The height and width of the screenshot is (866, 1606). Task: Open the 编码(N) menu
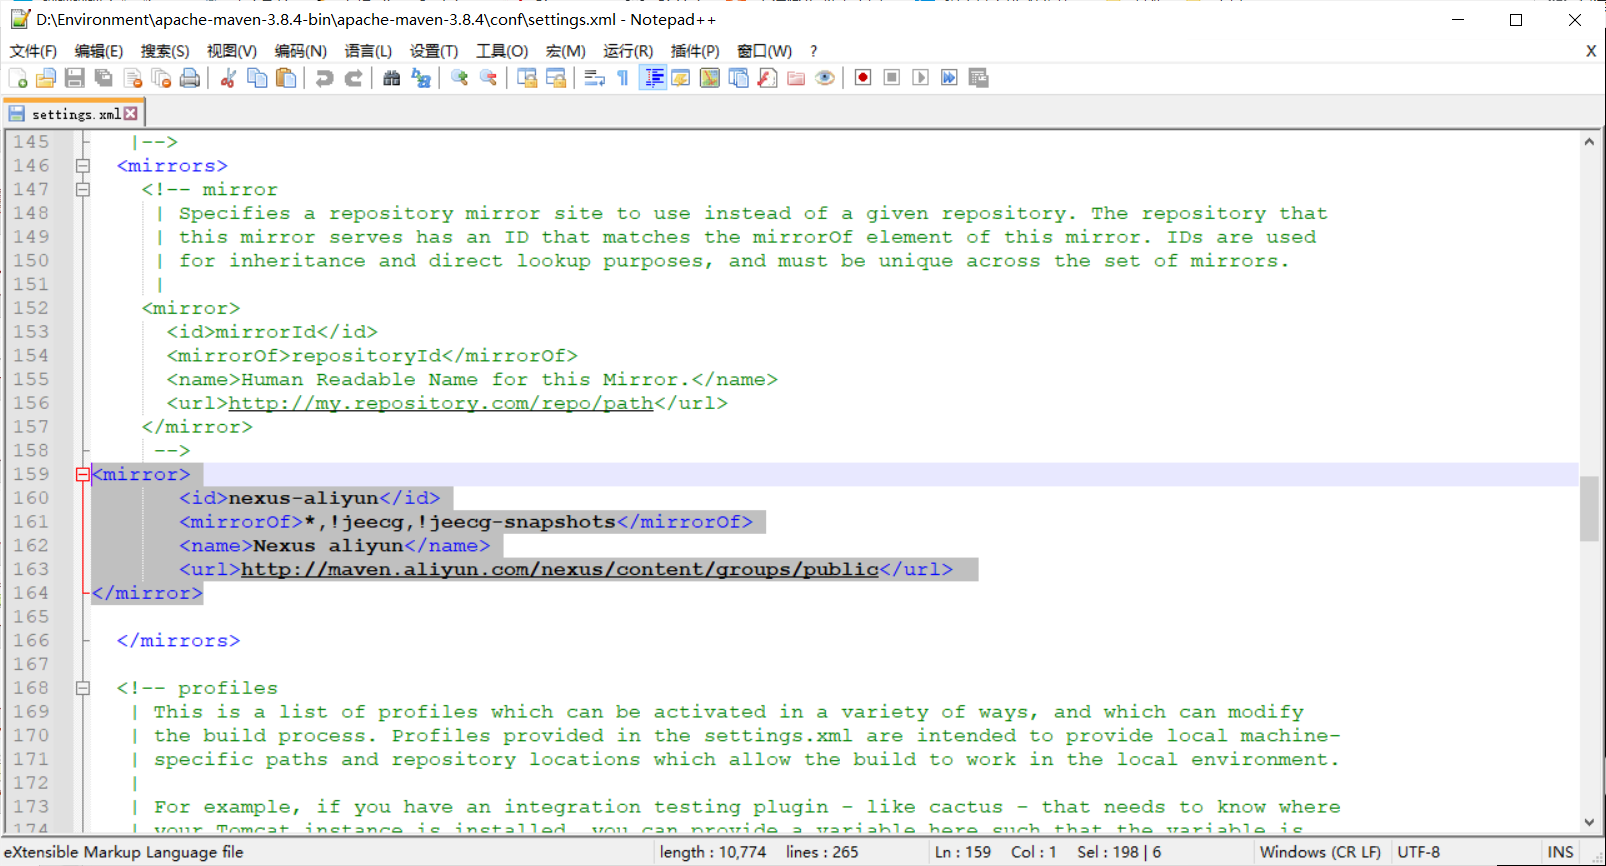[x=301, y=51]
